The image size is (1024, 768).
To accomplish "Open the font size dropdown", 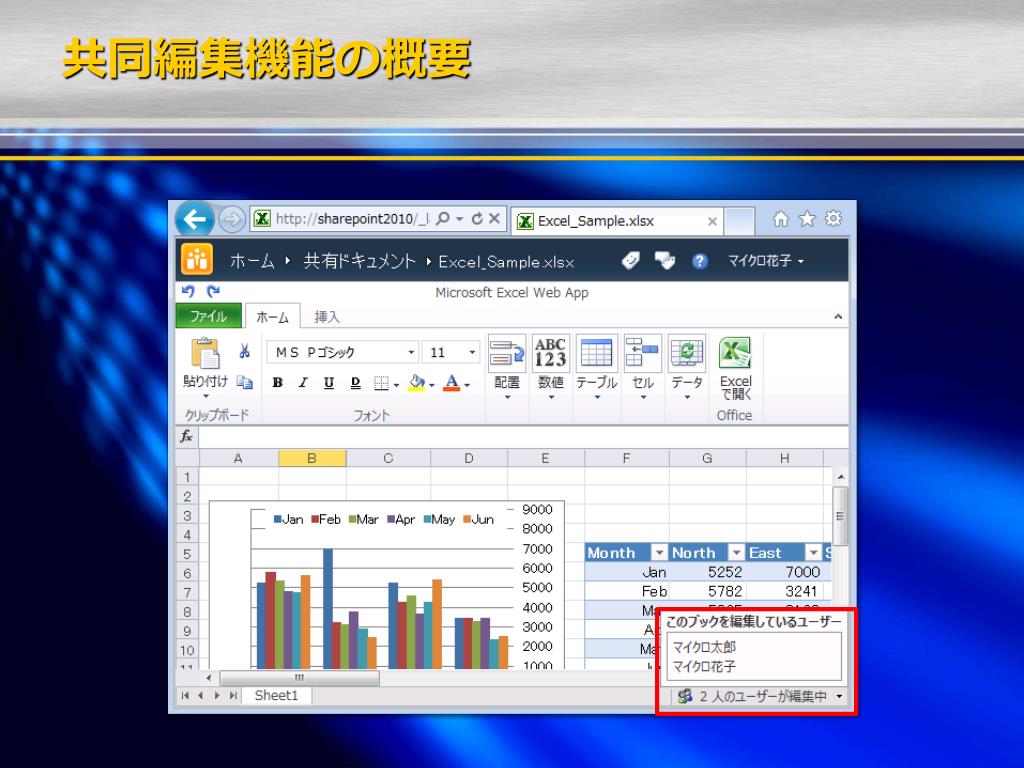I will (x=472, y=353).
